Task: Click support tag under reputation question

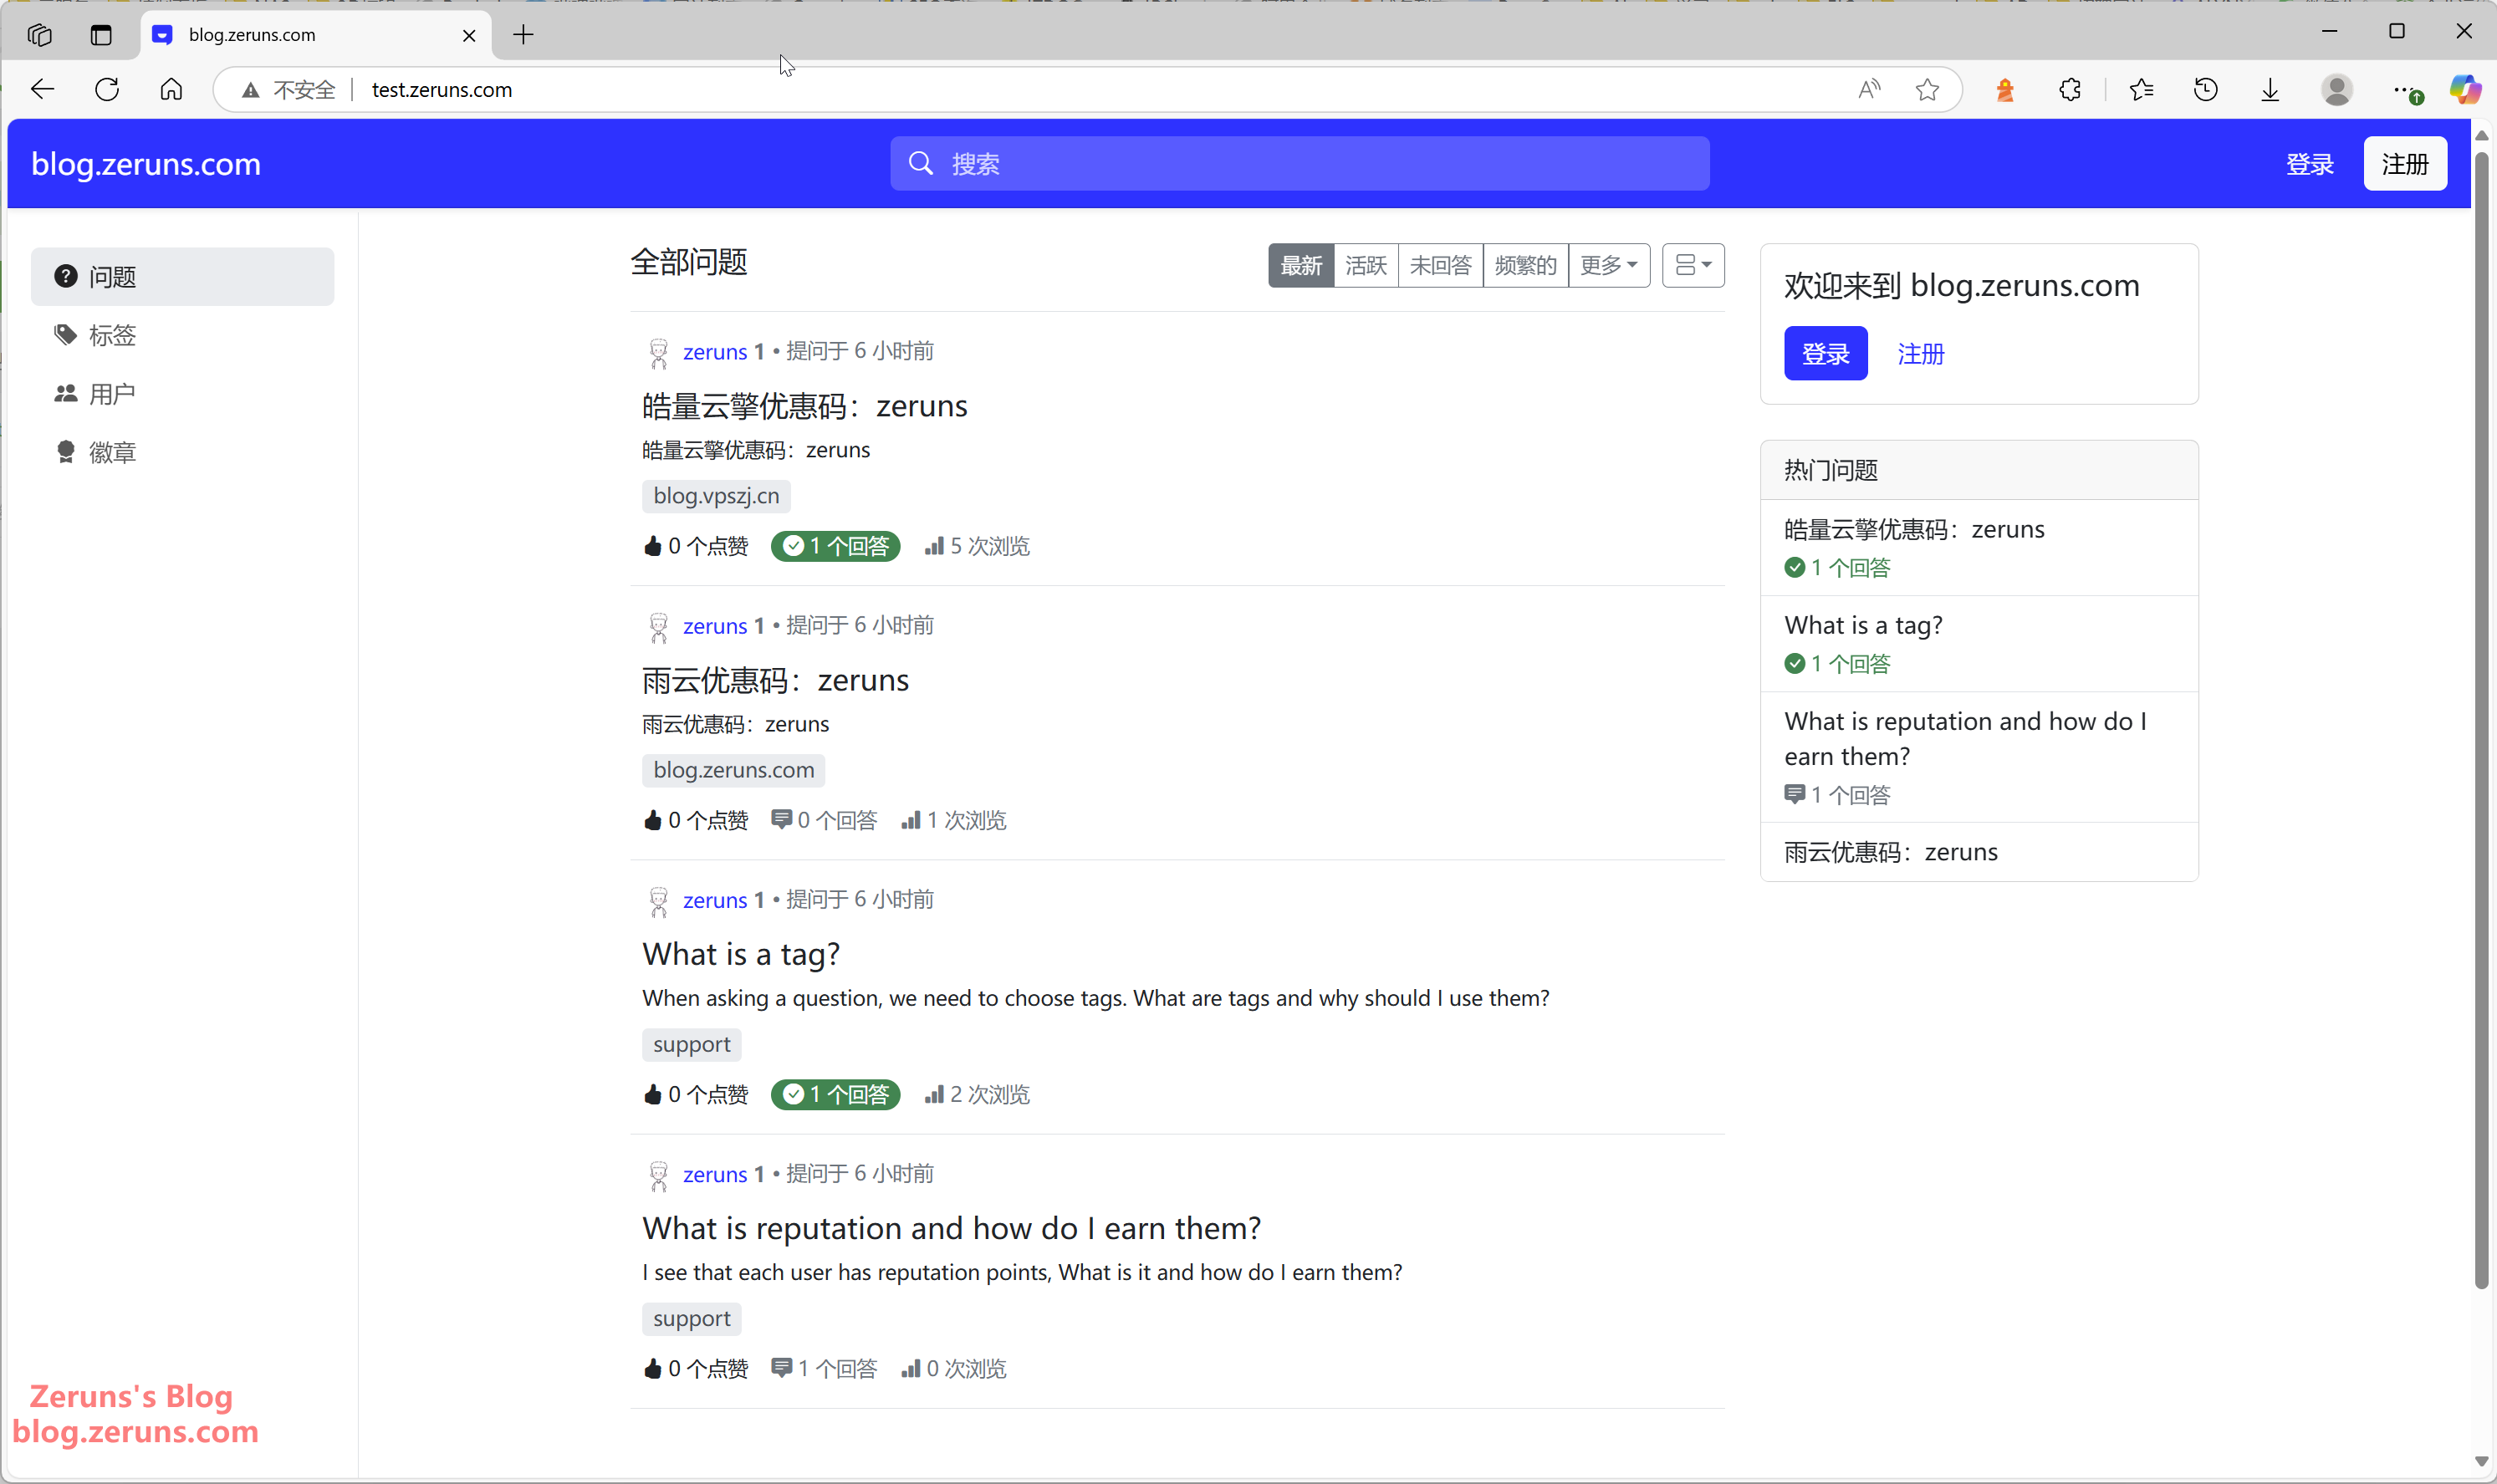Action: (692, 1318)
